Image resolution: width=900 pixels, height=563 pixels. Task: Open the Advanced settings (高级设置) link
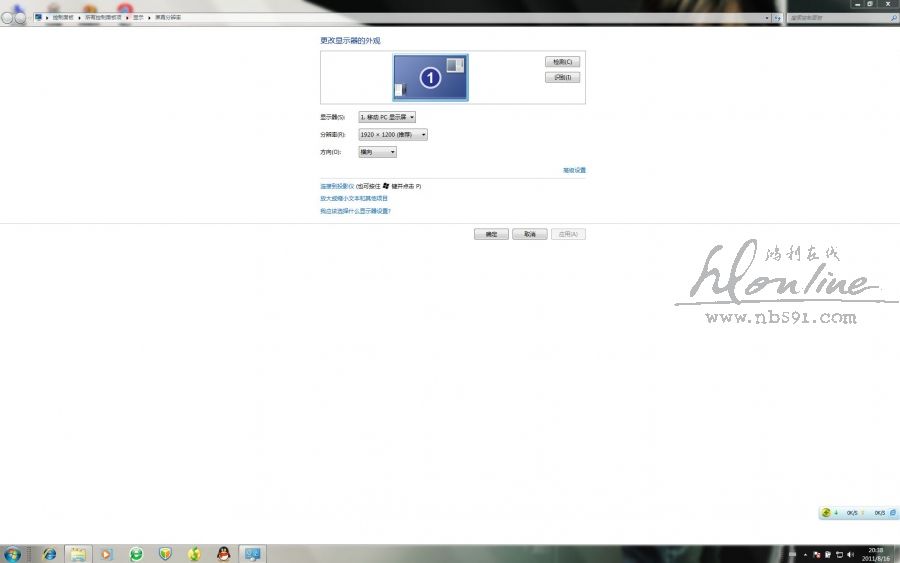pyautogui.click(x=574, y=170)
